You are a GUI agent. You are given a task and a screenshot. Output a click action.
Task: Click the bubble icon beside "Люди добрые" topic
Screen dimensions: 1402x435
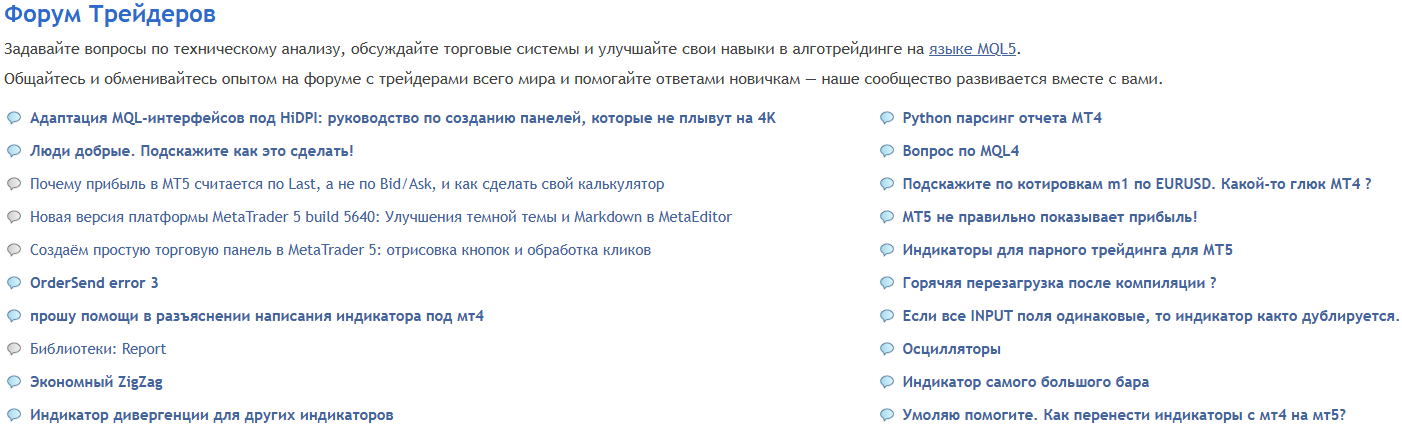click(x=14, y=151)
